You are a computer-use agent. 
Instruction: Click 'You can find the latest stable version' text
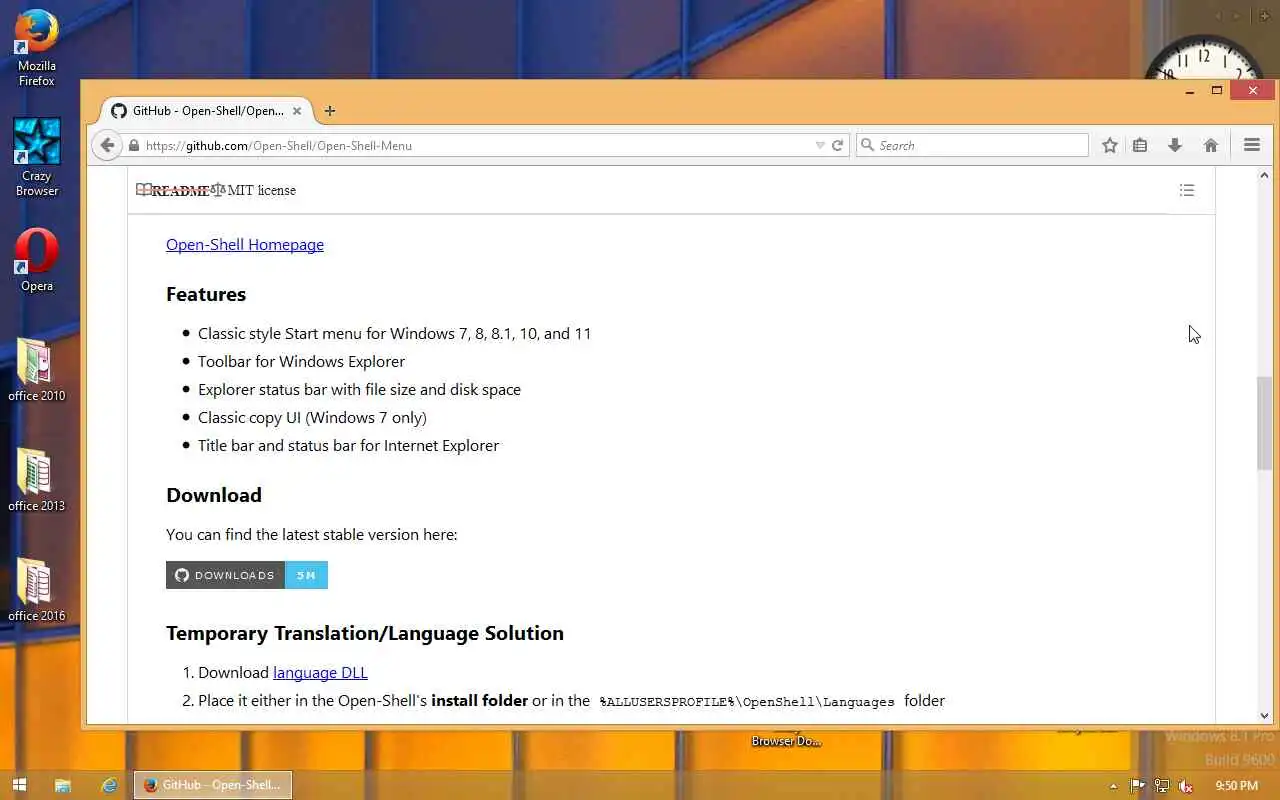[312, 534]
